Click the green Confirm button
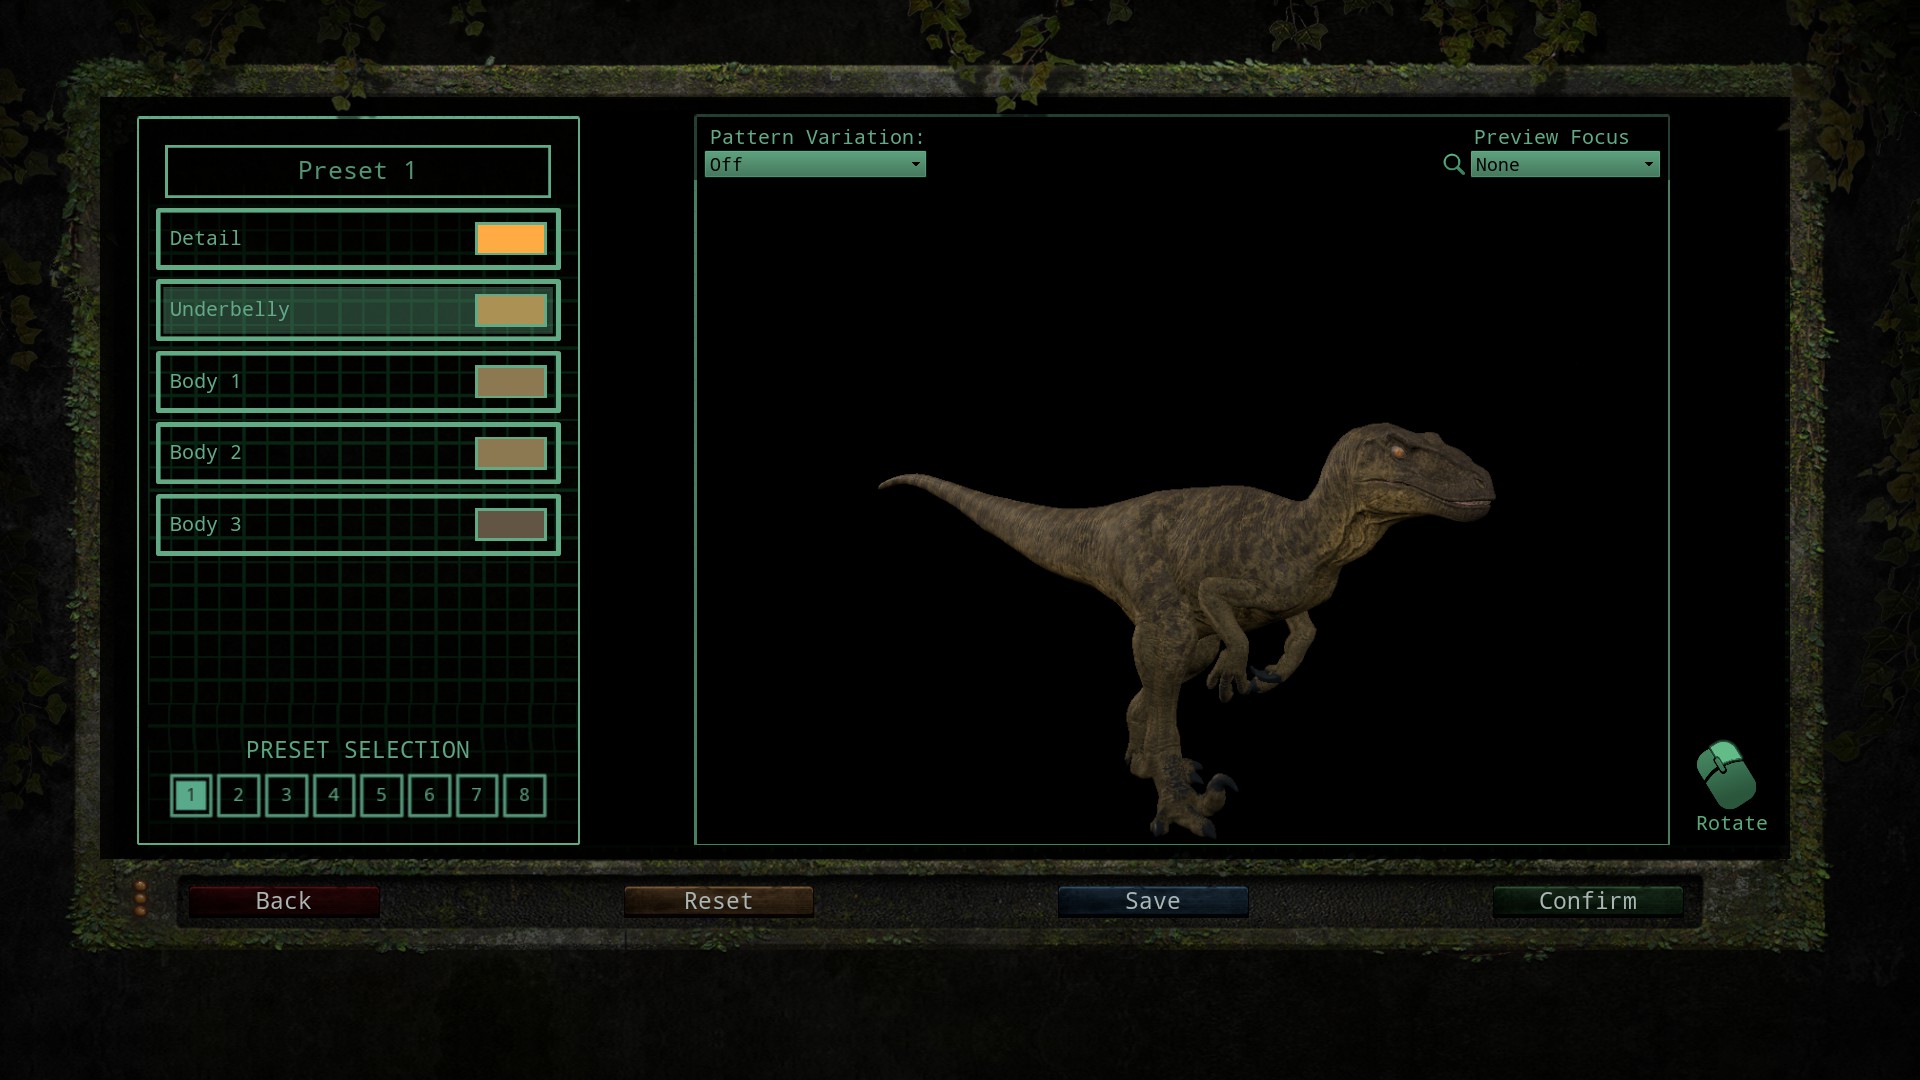Image resolution: width=1920 pixels, height=1080 pixels. [x=1587, y=901]
